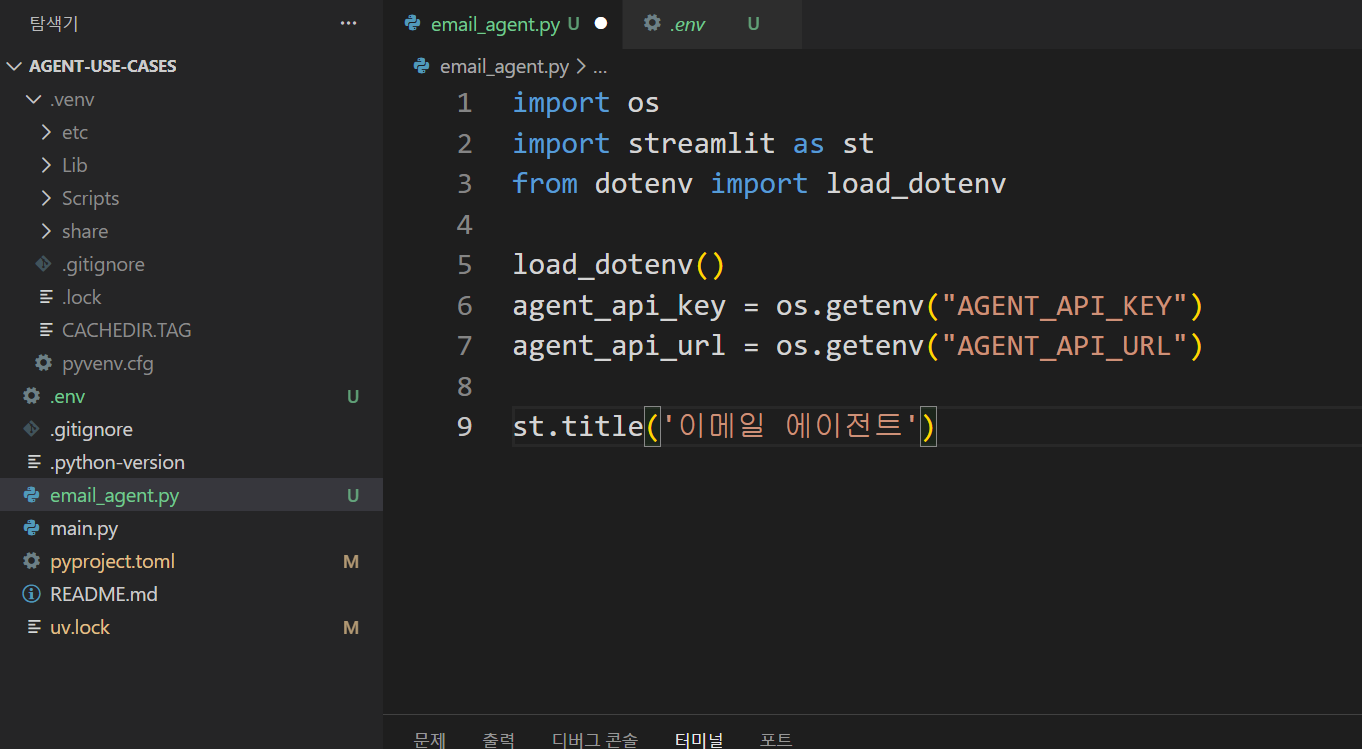
Task: Open the 터미널 panel tab
Action: pyautogui.click(x=699, y=739)
